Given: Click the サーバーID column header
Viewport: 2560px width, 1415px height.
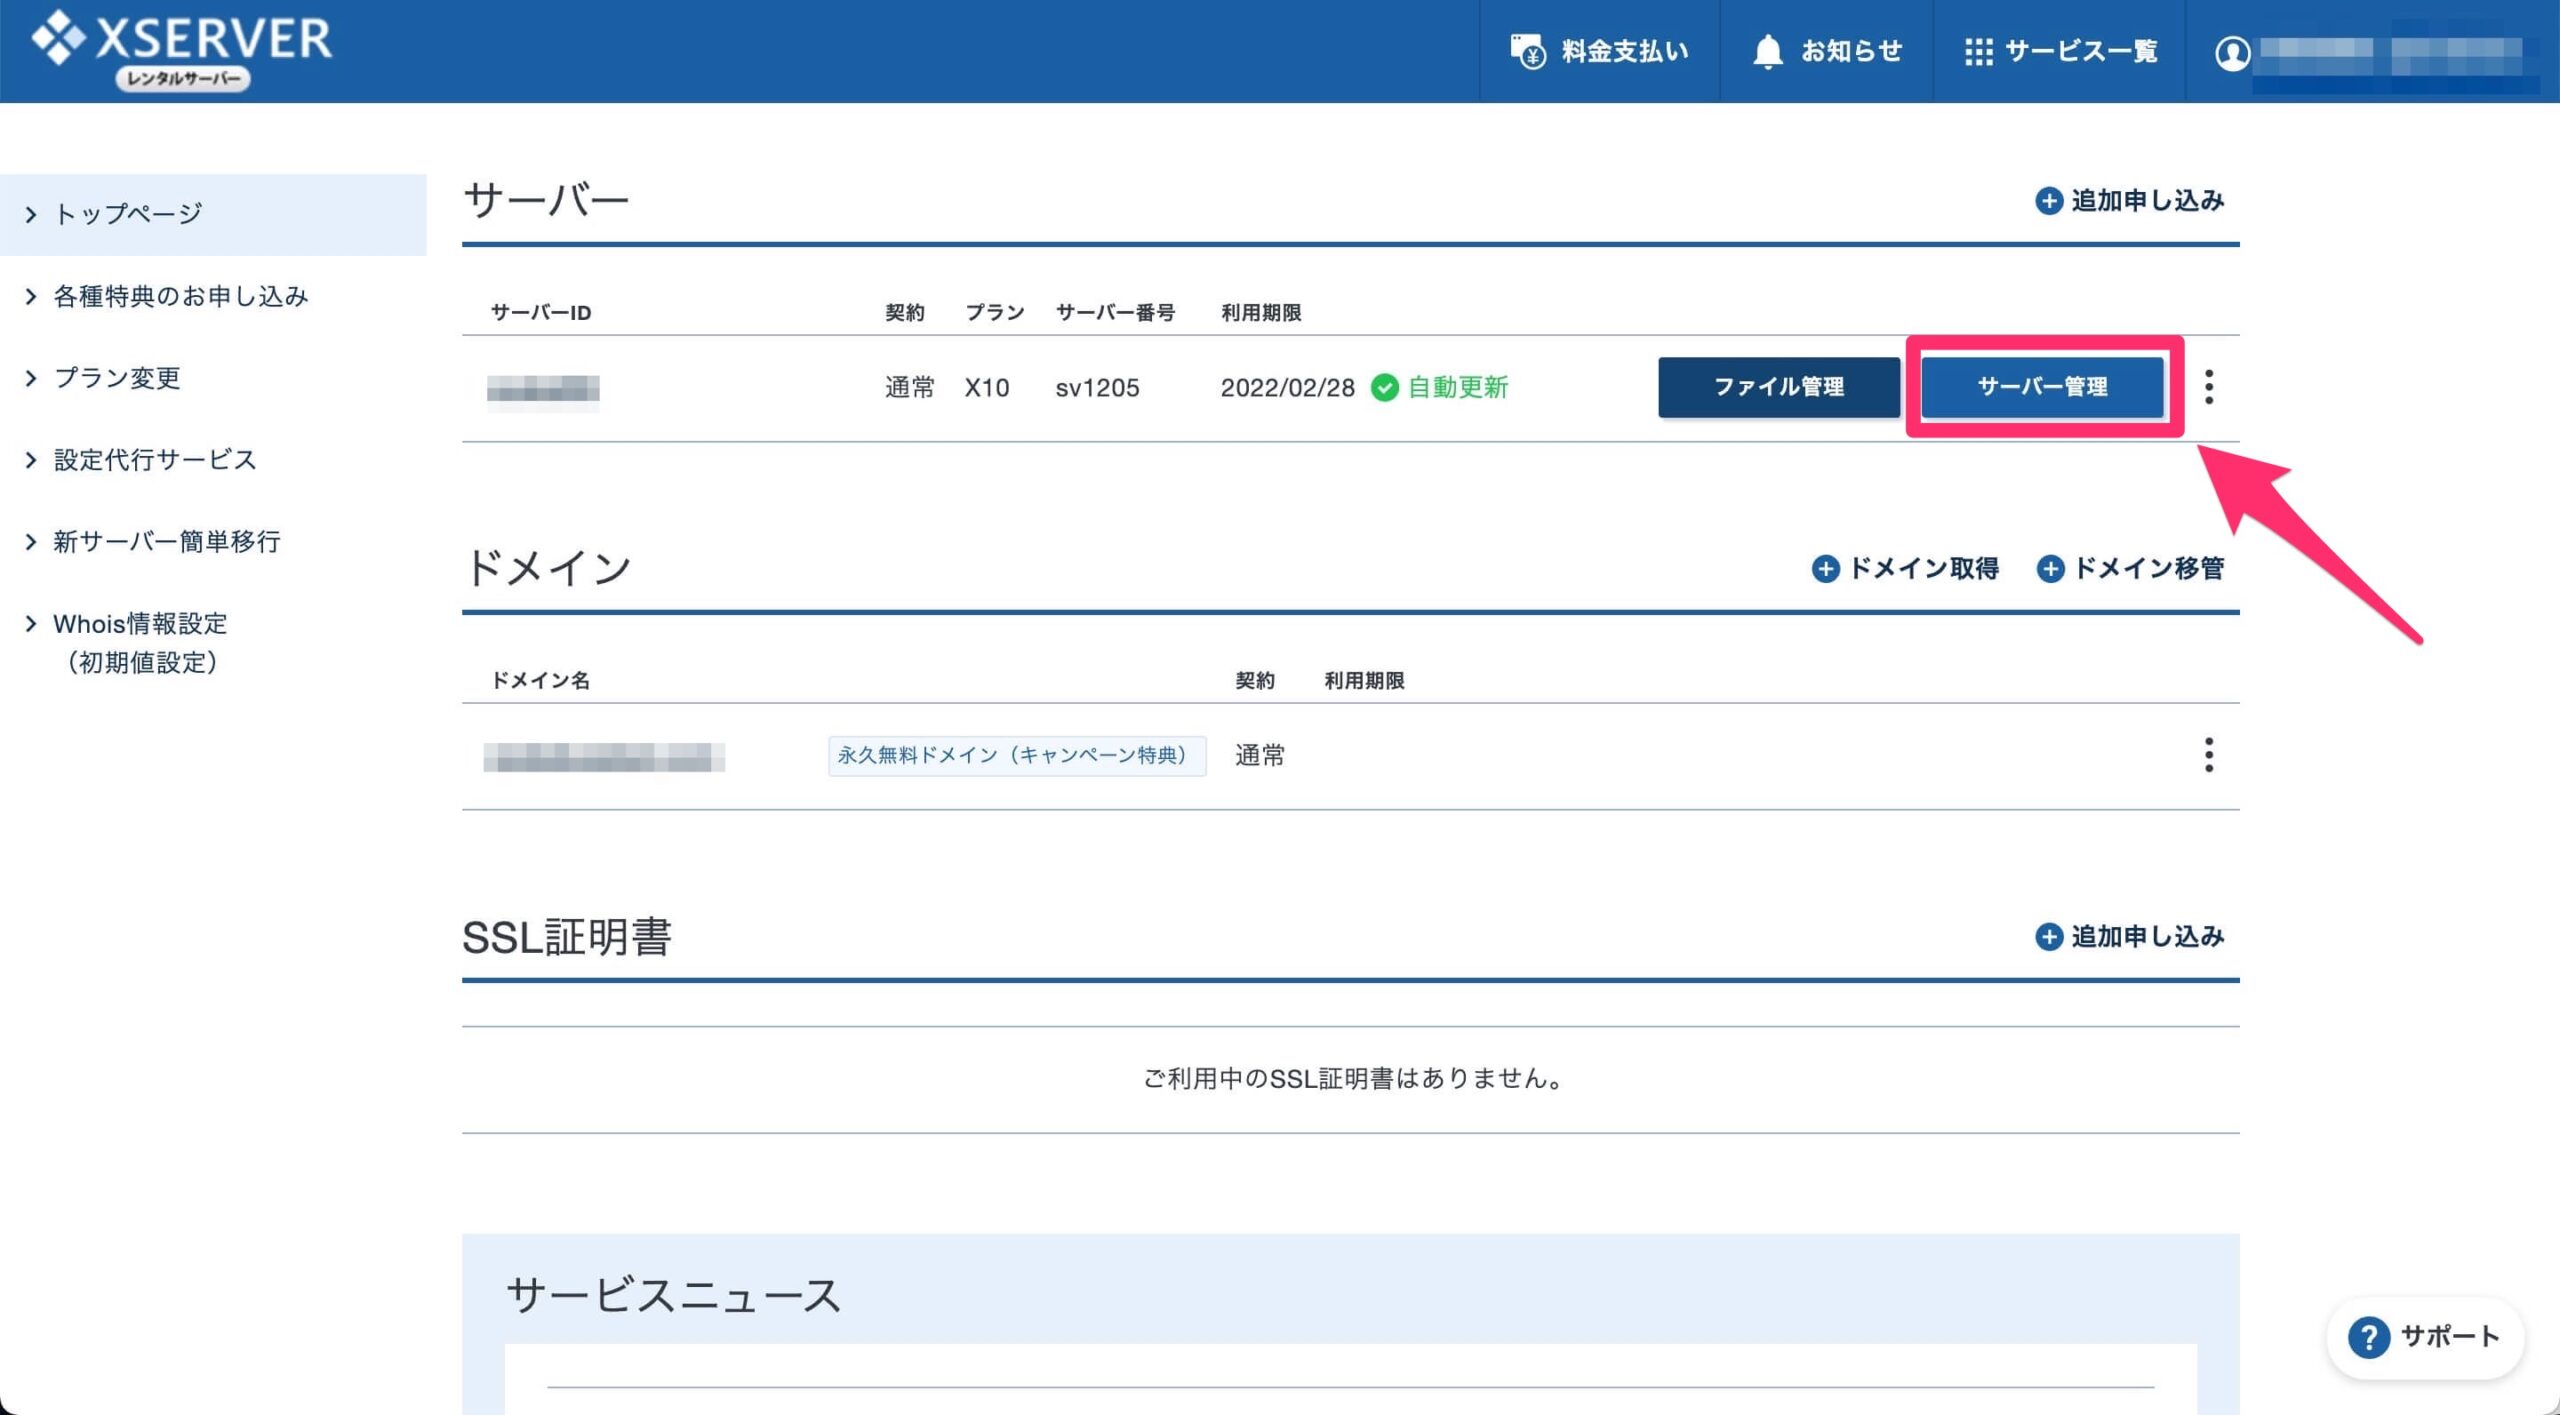Looking at the screenshot, I should (x=540, y=313).
